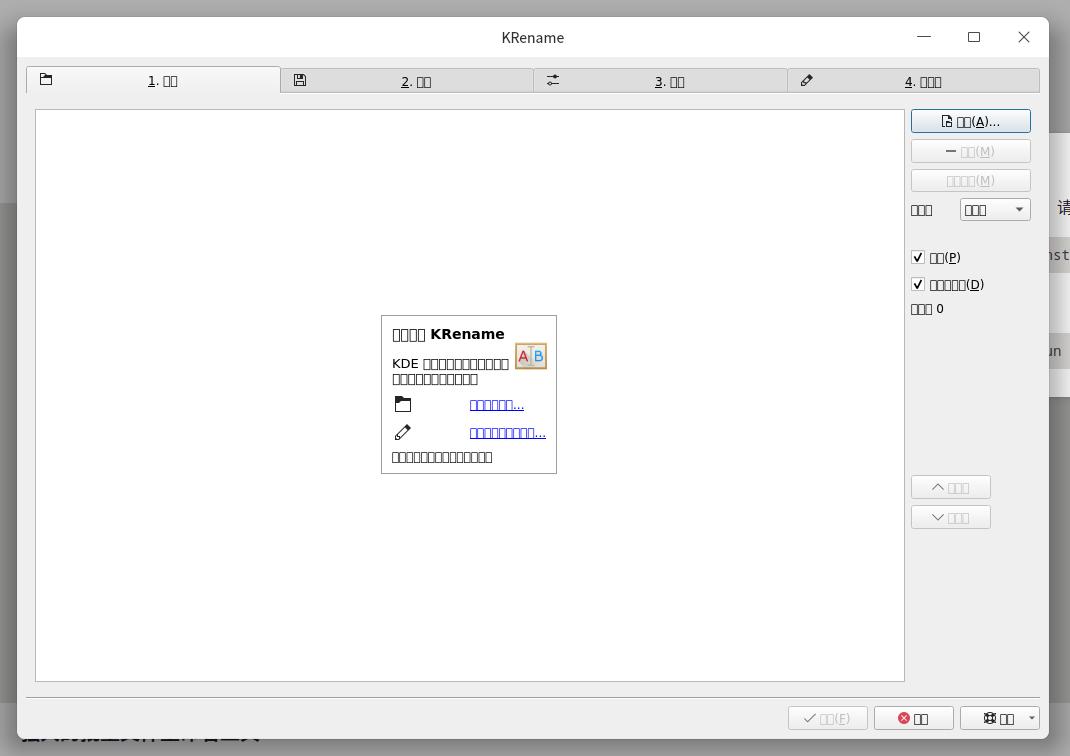Switch to tab 2 with floppy disk icon
Screen dimensions: 1070x756
click(x=407, y=81)
